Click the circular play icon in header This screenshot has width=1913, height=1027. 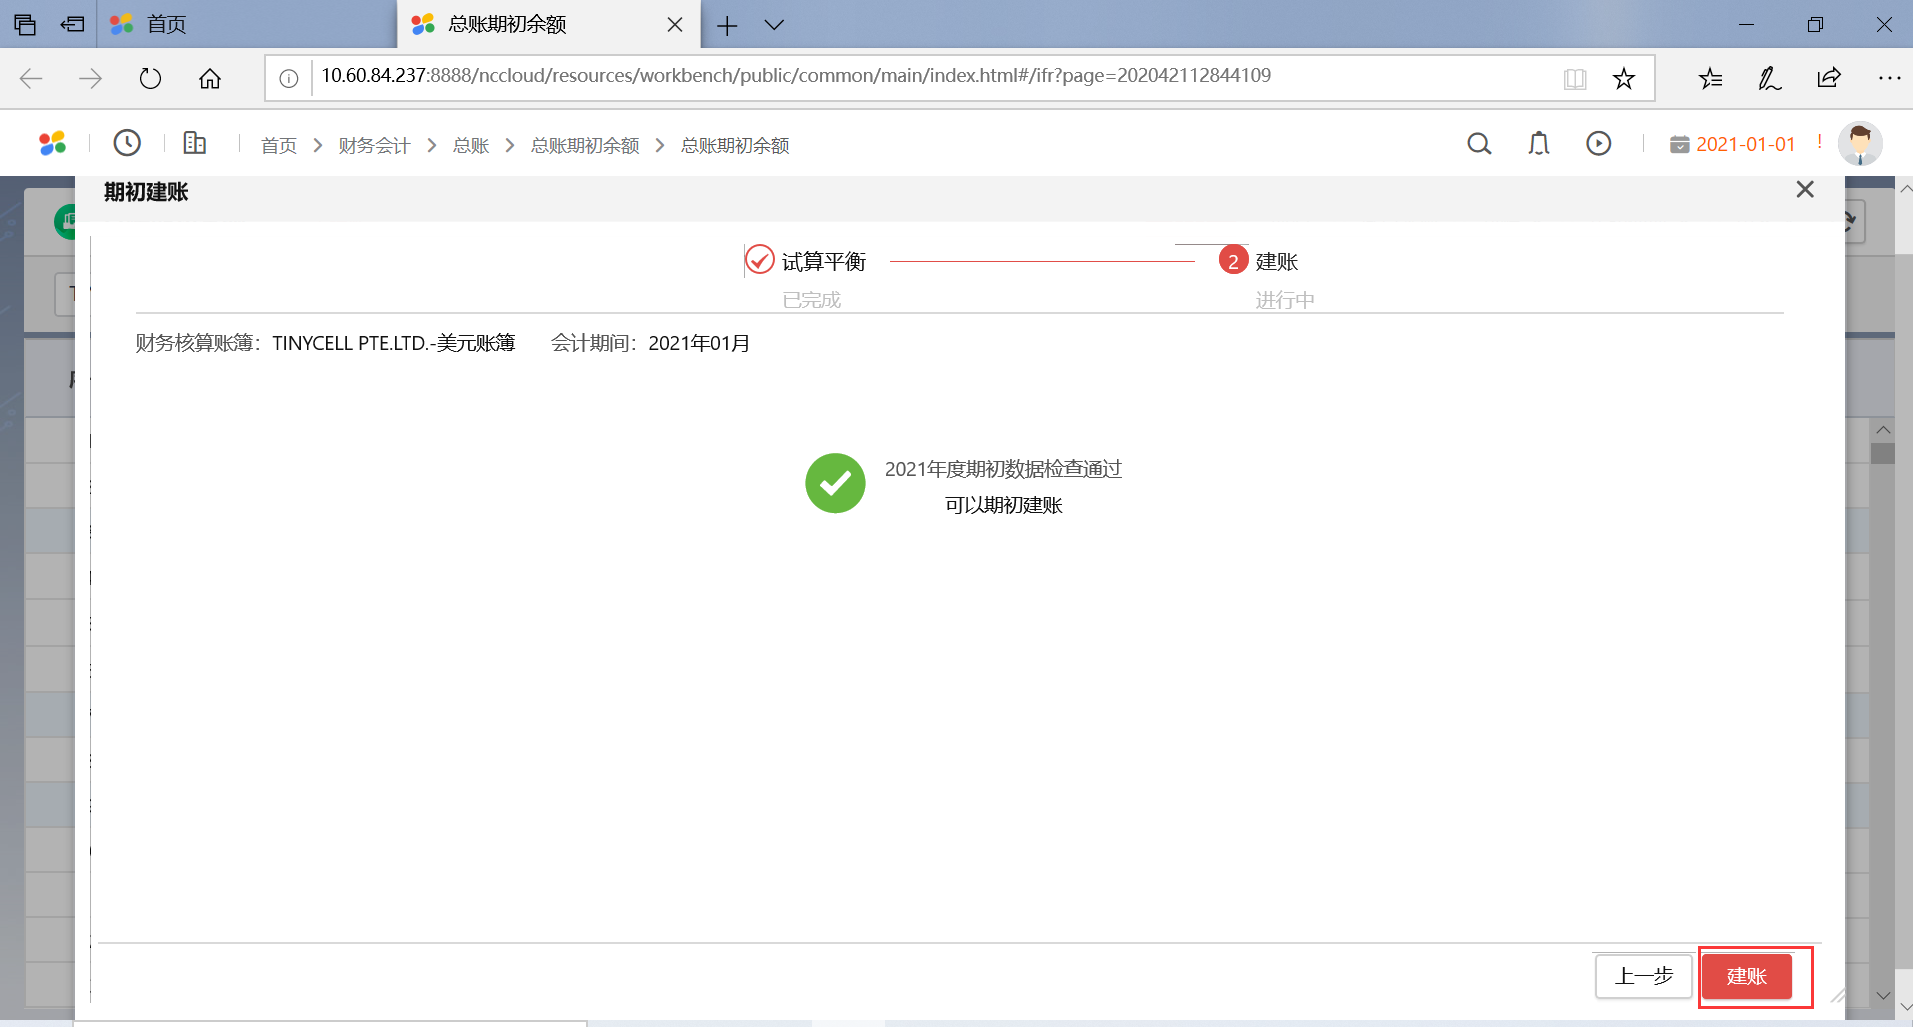pyautogui.click(x=1598, y=144)
